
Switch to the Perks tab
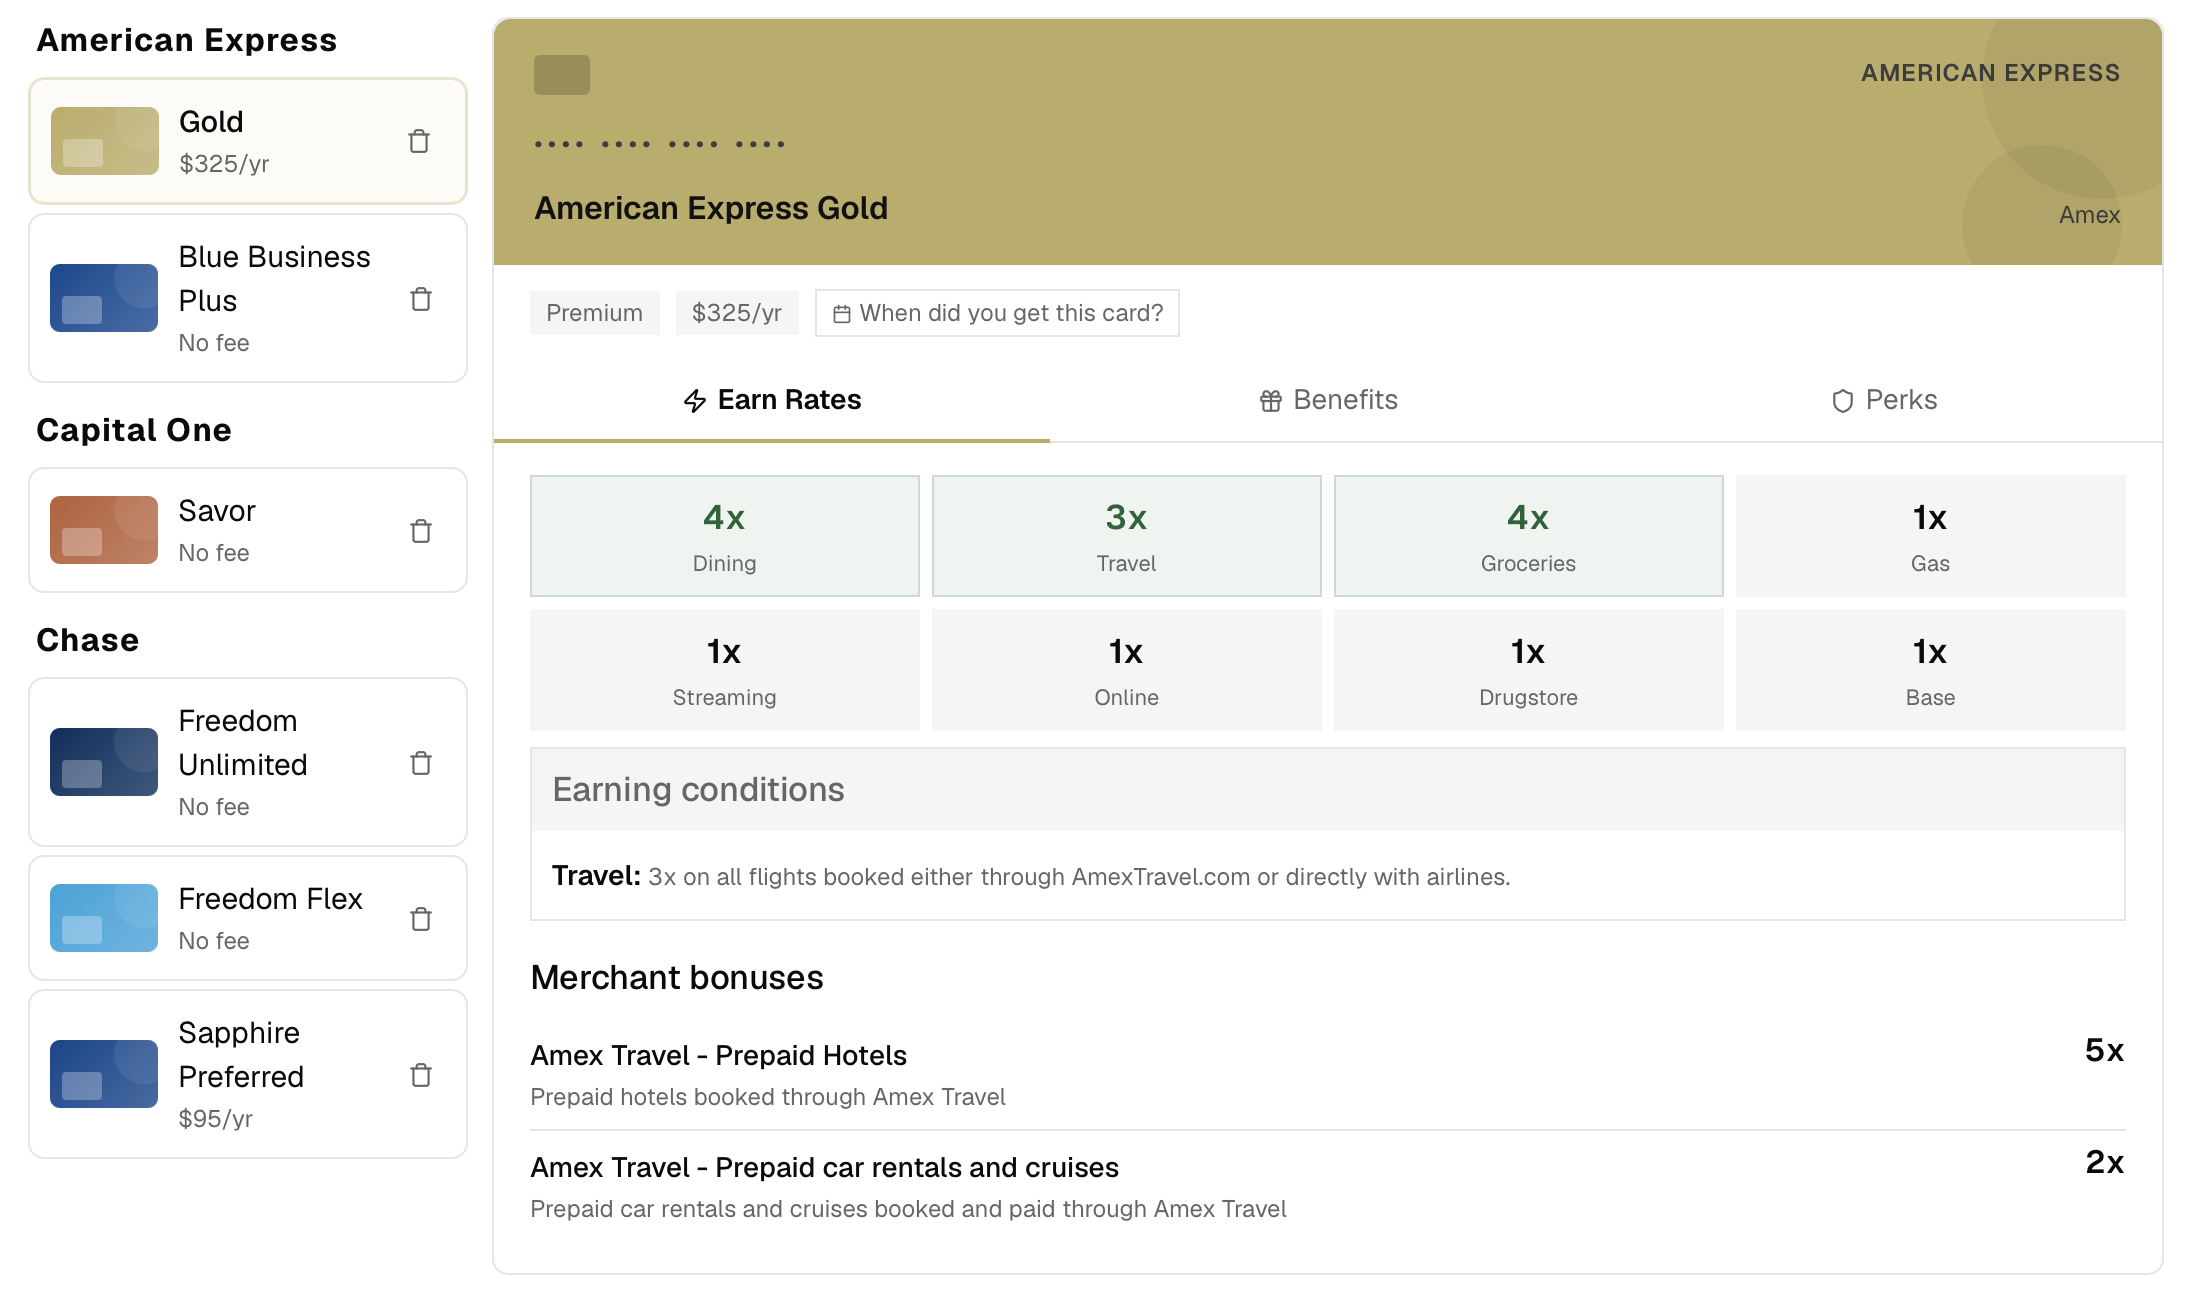[x=1884, y=400]
